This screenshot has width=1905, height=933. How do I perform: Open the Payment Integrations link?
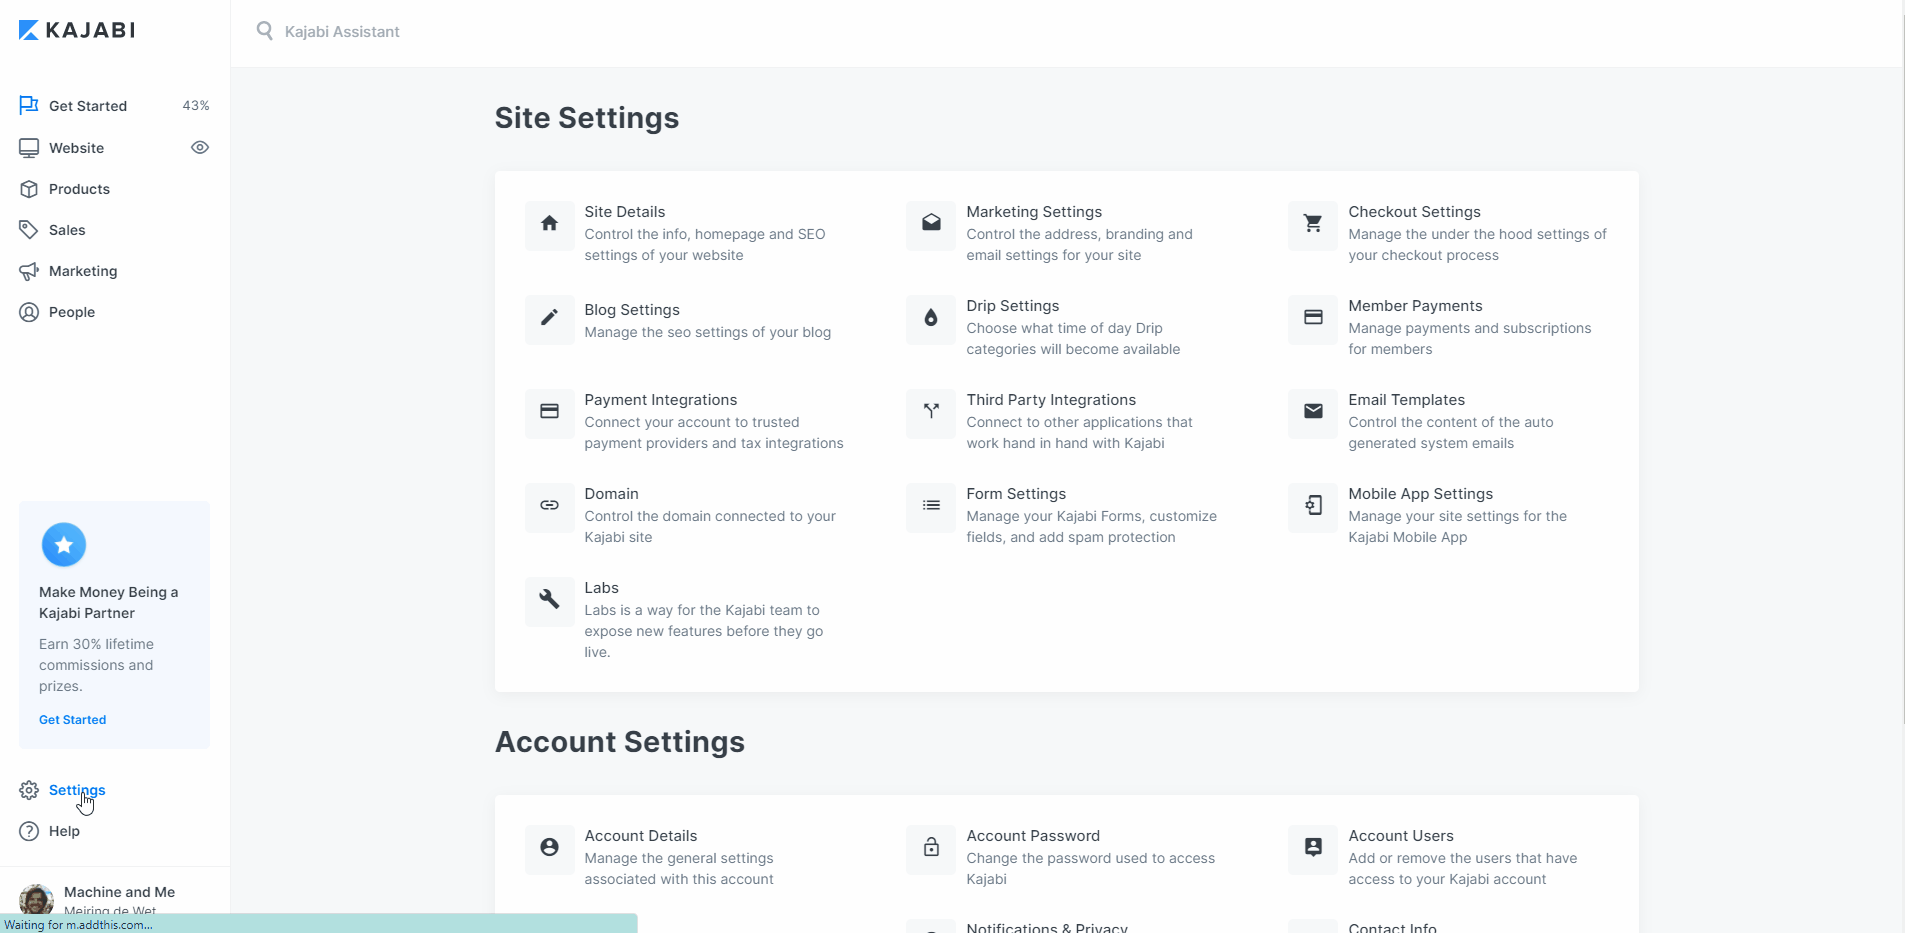click(x=661, y=400)
